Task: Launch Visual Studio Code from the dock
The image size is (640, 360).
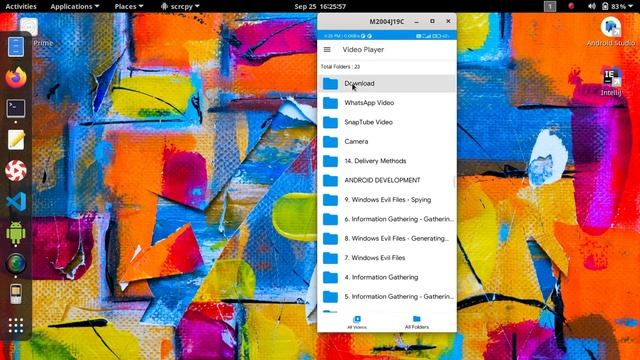Action: (16, 202)
